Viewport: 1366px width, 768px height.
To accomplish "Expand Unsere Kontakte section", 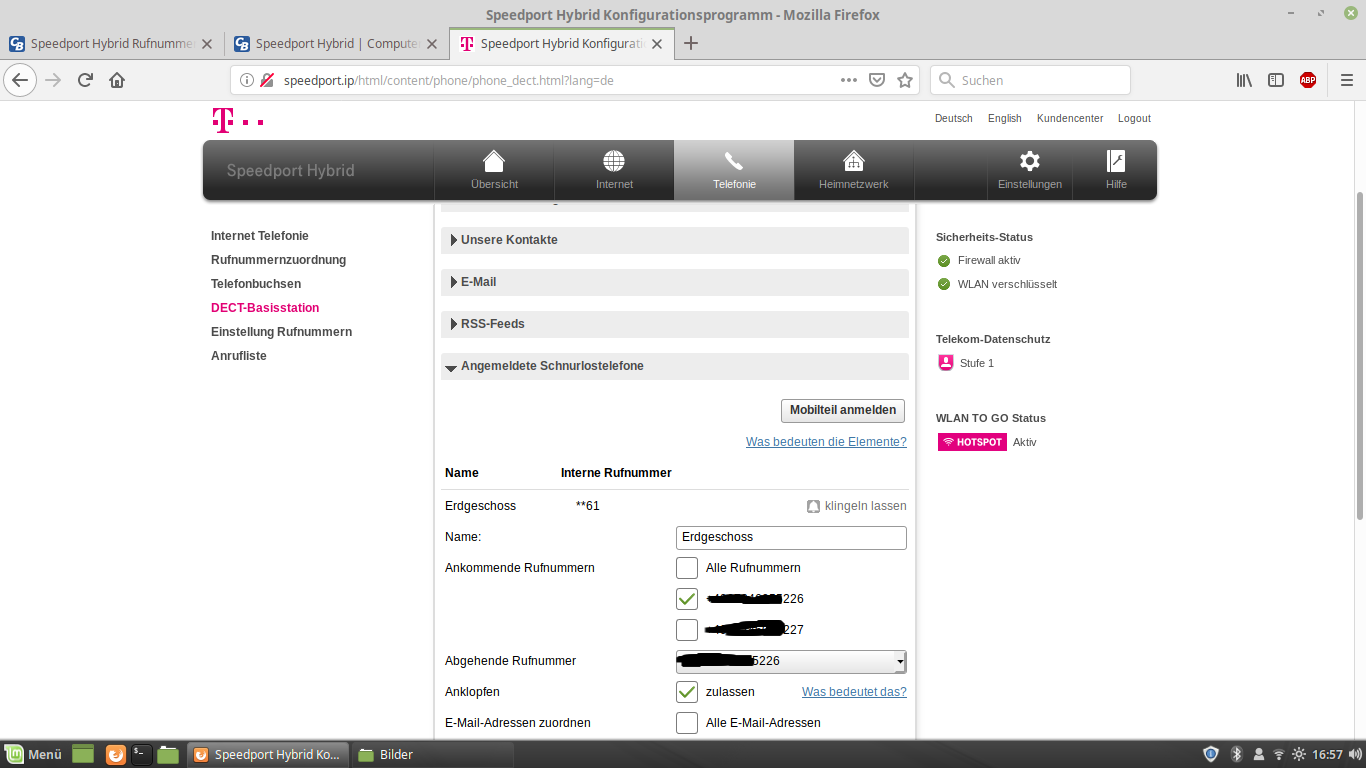I will coord(675,240).
